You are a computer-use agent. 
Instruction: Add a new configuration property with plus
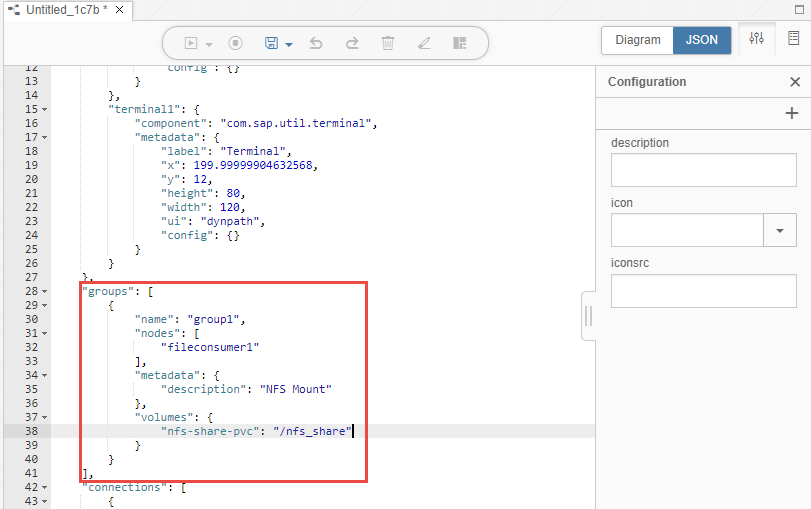(x=792, y=114)
